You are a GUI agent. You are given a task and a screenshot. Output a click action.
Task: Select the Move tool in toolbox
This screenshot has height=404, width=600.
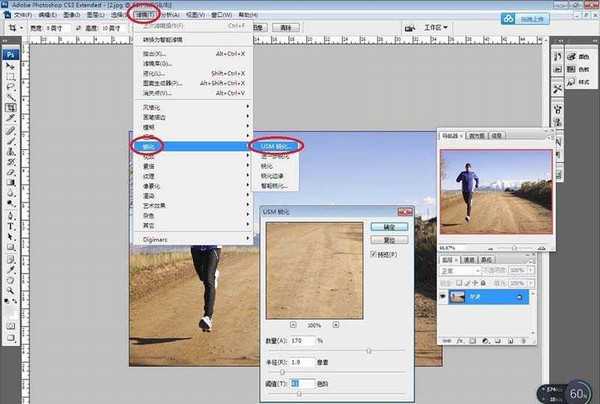coord(11,66)
